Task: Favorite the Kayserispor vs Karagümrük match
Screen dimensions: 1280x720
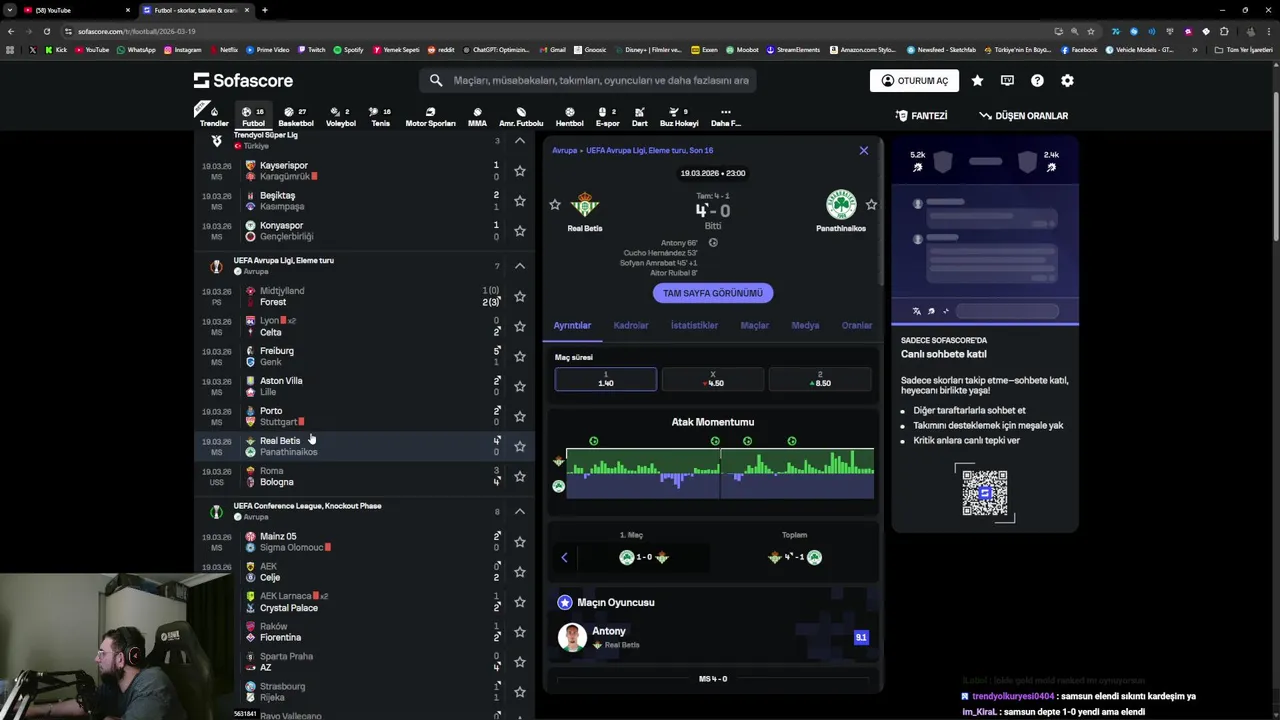Action: tap(520, 171)
